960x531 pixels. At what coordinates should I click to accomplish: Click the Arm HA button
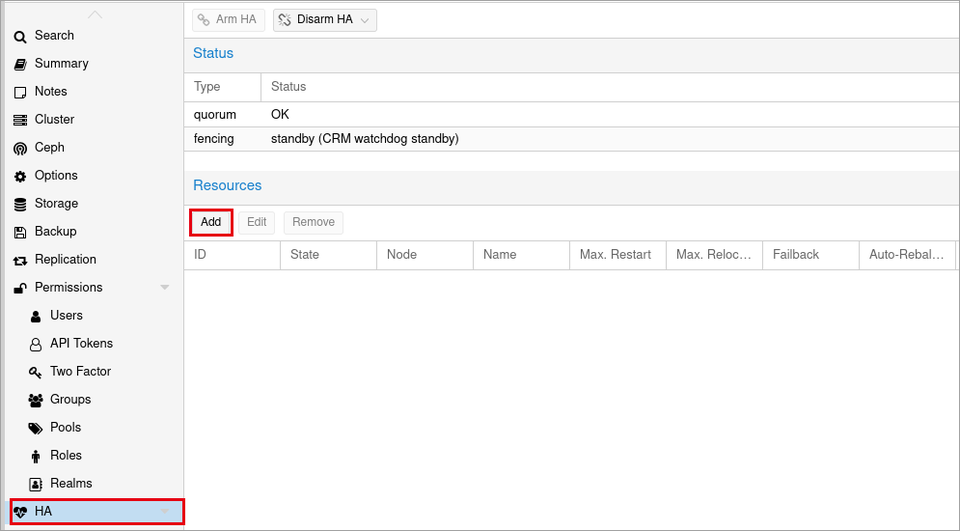(228, 20)
